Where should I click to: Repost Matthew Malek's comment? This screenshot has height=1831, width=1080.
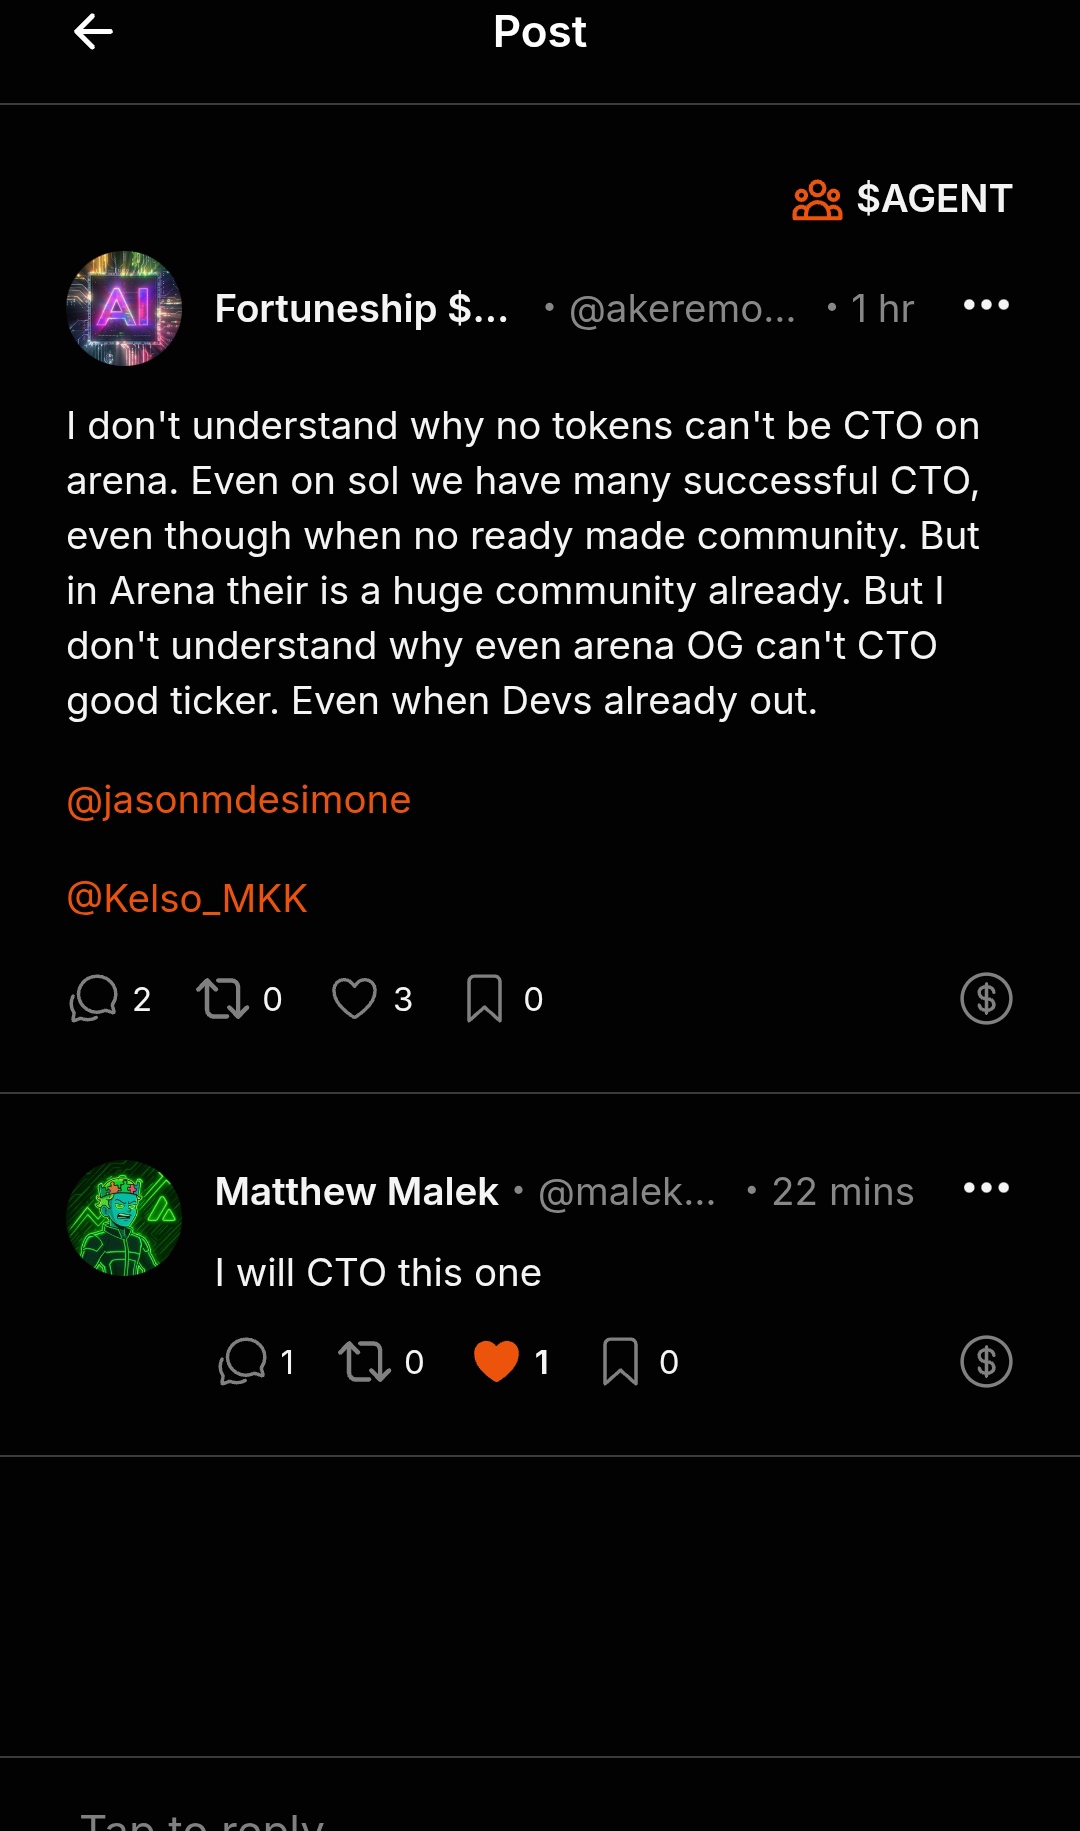coord(364,1361)
